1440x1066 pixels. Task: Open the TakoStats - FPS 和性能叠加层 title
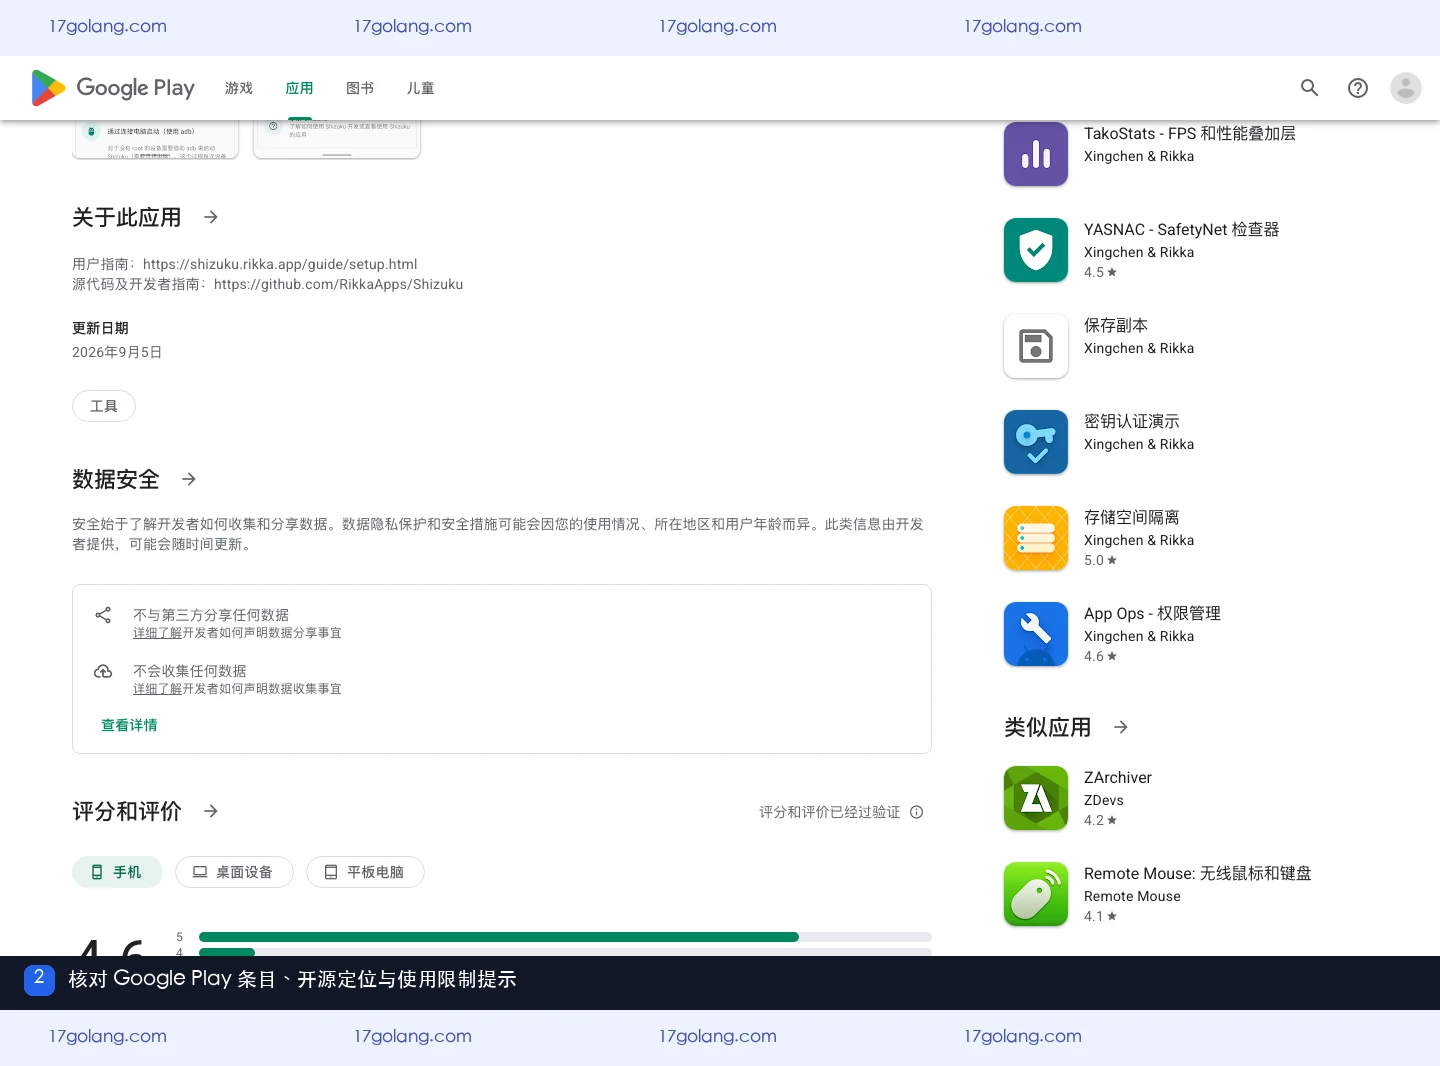click(1190, 133)
